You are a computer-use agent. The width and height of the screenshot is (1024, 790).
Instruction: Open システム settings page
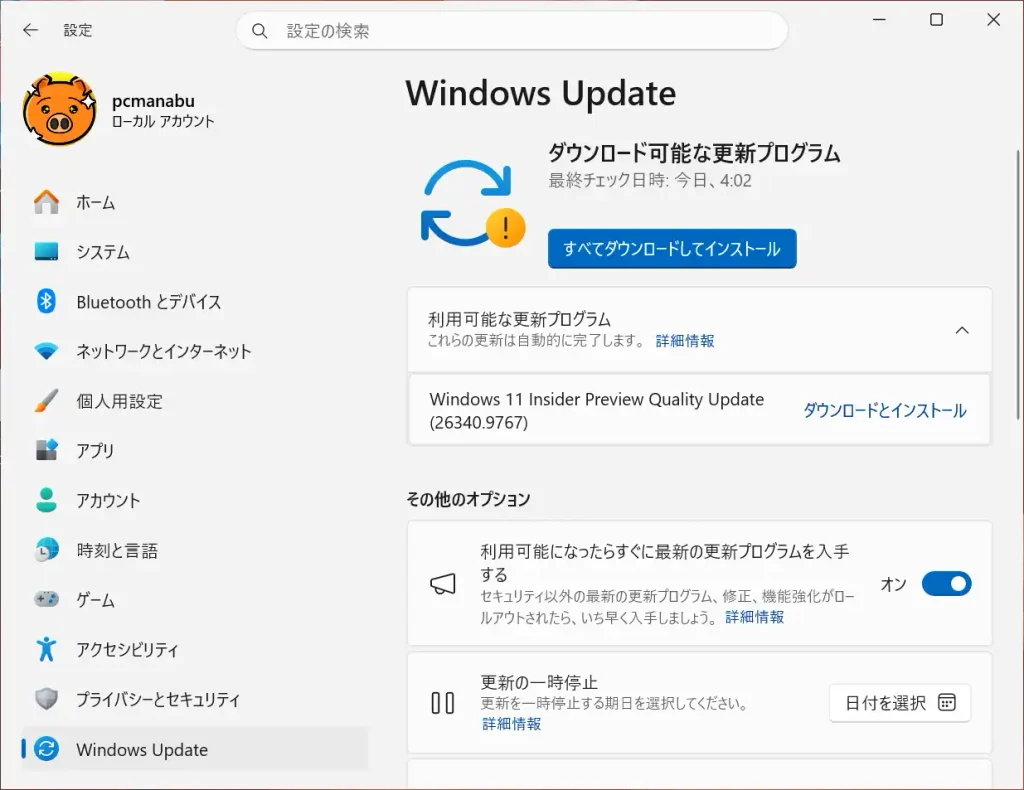point(195,252)
